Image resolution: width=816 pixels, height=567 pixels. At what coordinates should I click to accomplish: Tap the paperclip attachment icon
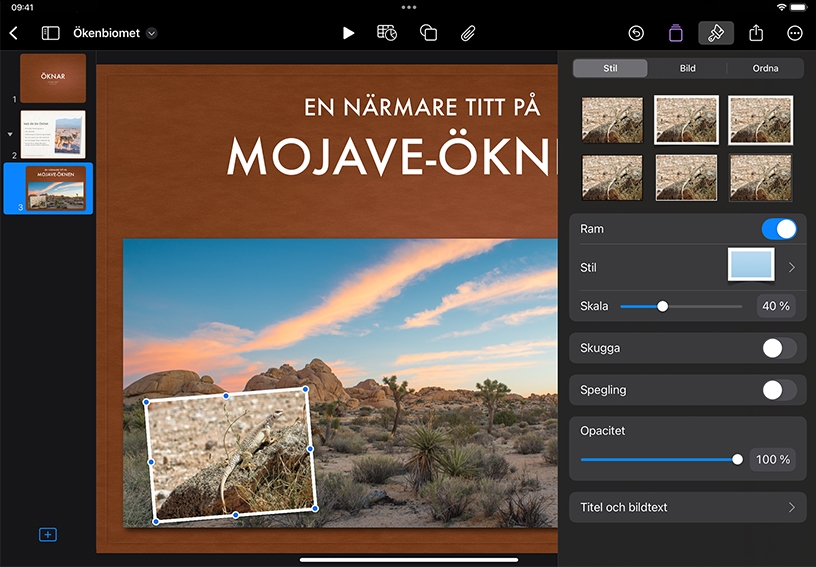(x=468, y=33)
